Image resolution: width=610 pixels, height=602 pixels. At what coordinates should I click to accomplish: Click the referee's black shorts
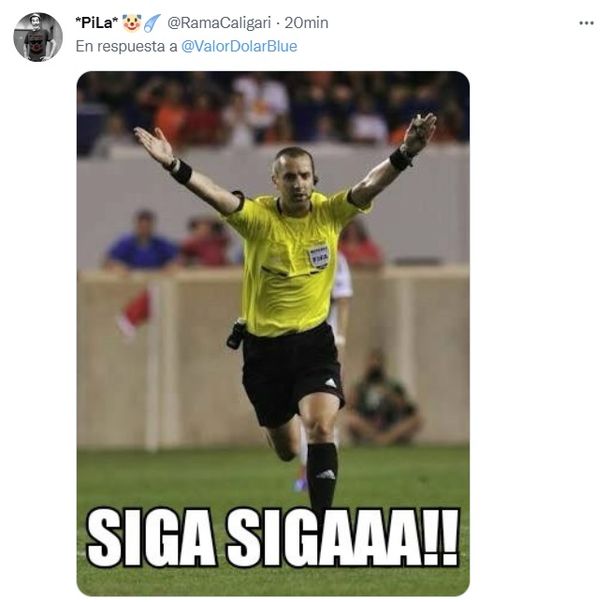pos(292,374)
